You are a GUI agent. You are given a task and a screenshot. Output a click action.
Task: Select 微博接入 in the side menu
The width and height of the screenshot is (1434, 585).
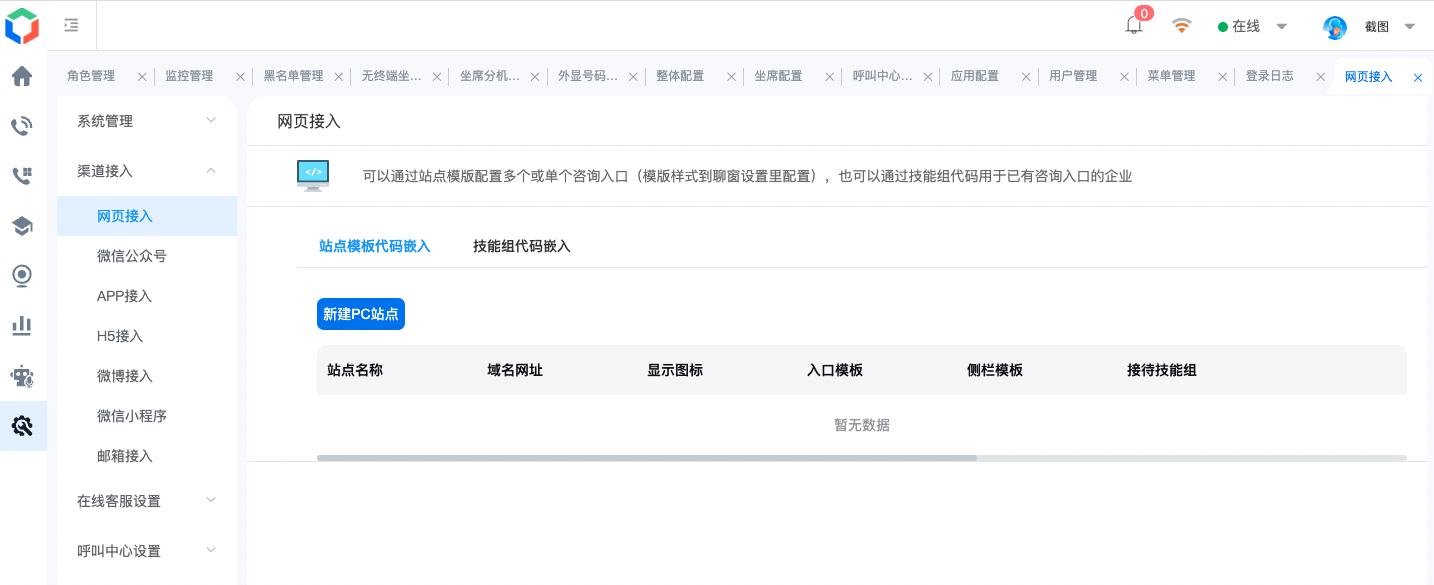pos(147,376)
